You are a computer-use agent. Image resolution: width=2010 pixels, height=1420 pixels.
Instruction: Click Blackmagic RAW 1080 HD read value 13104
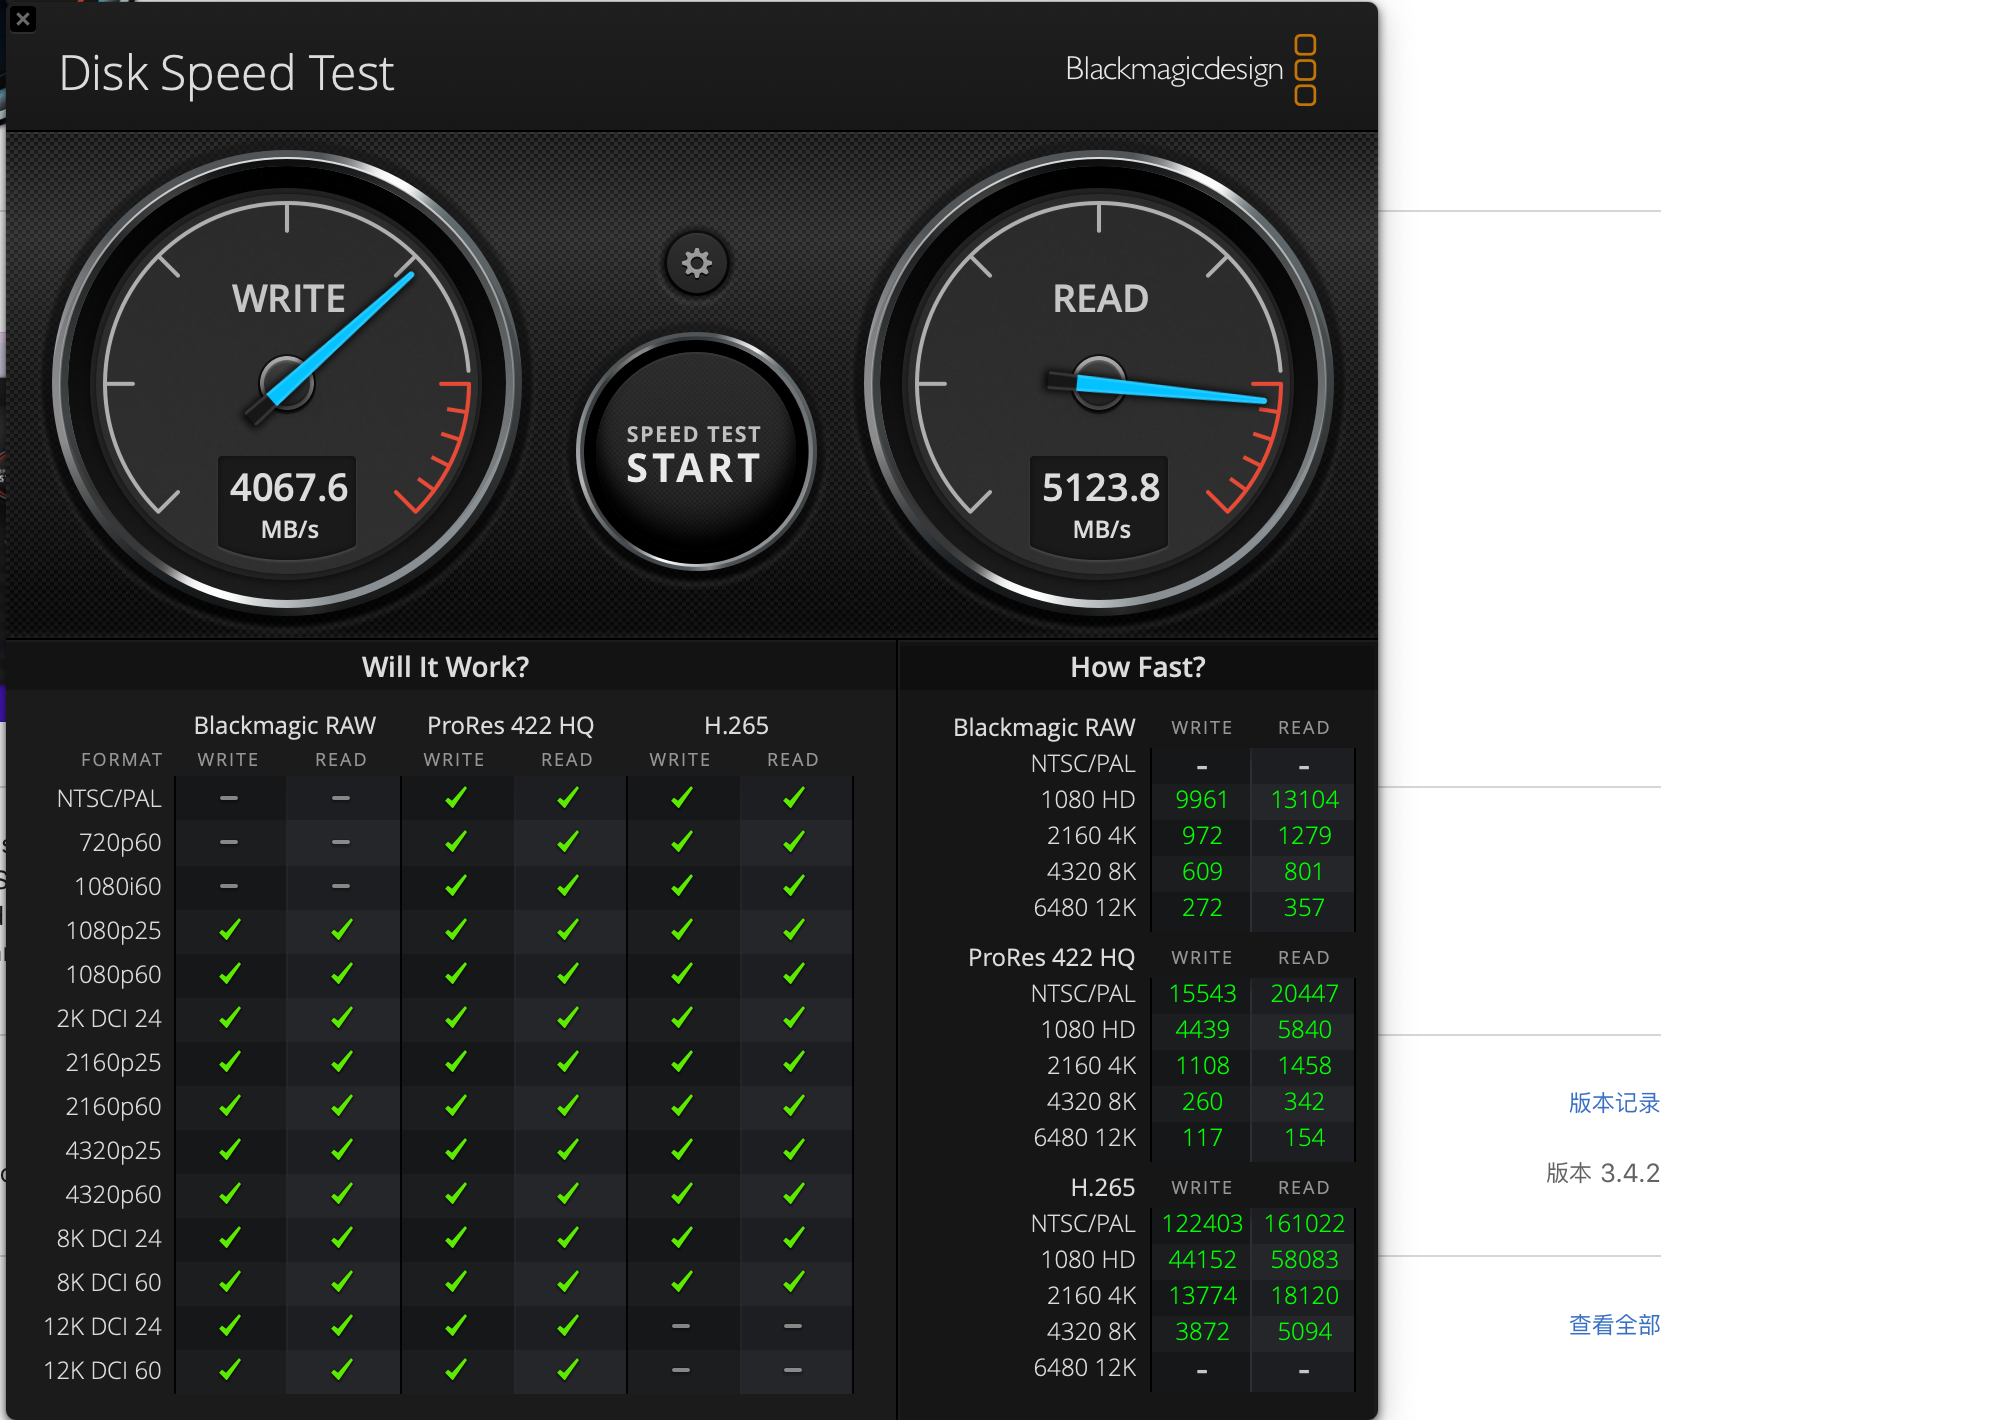click(x=1304, y=800)
